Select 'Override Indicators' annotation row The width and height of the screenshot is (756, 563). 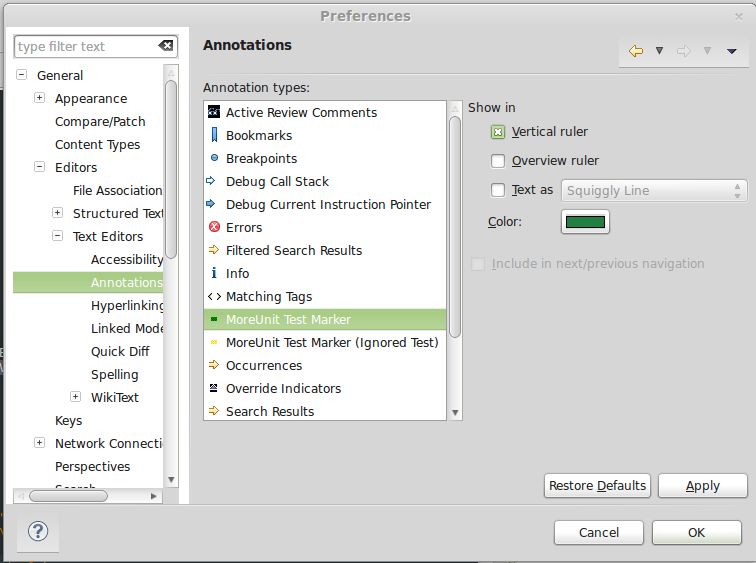[x=325, y=388]
